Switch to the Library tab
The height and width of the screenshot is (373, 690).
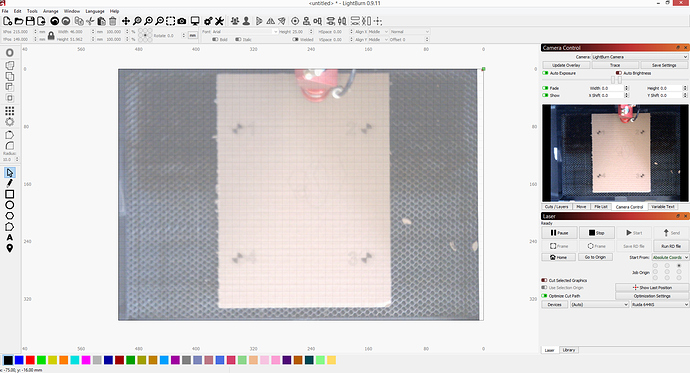[x=569, y=350]
